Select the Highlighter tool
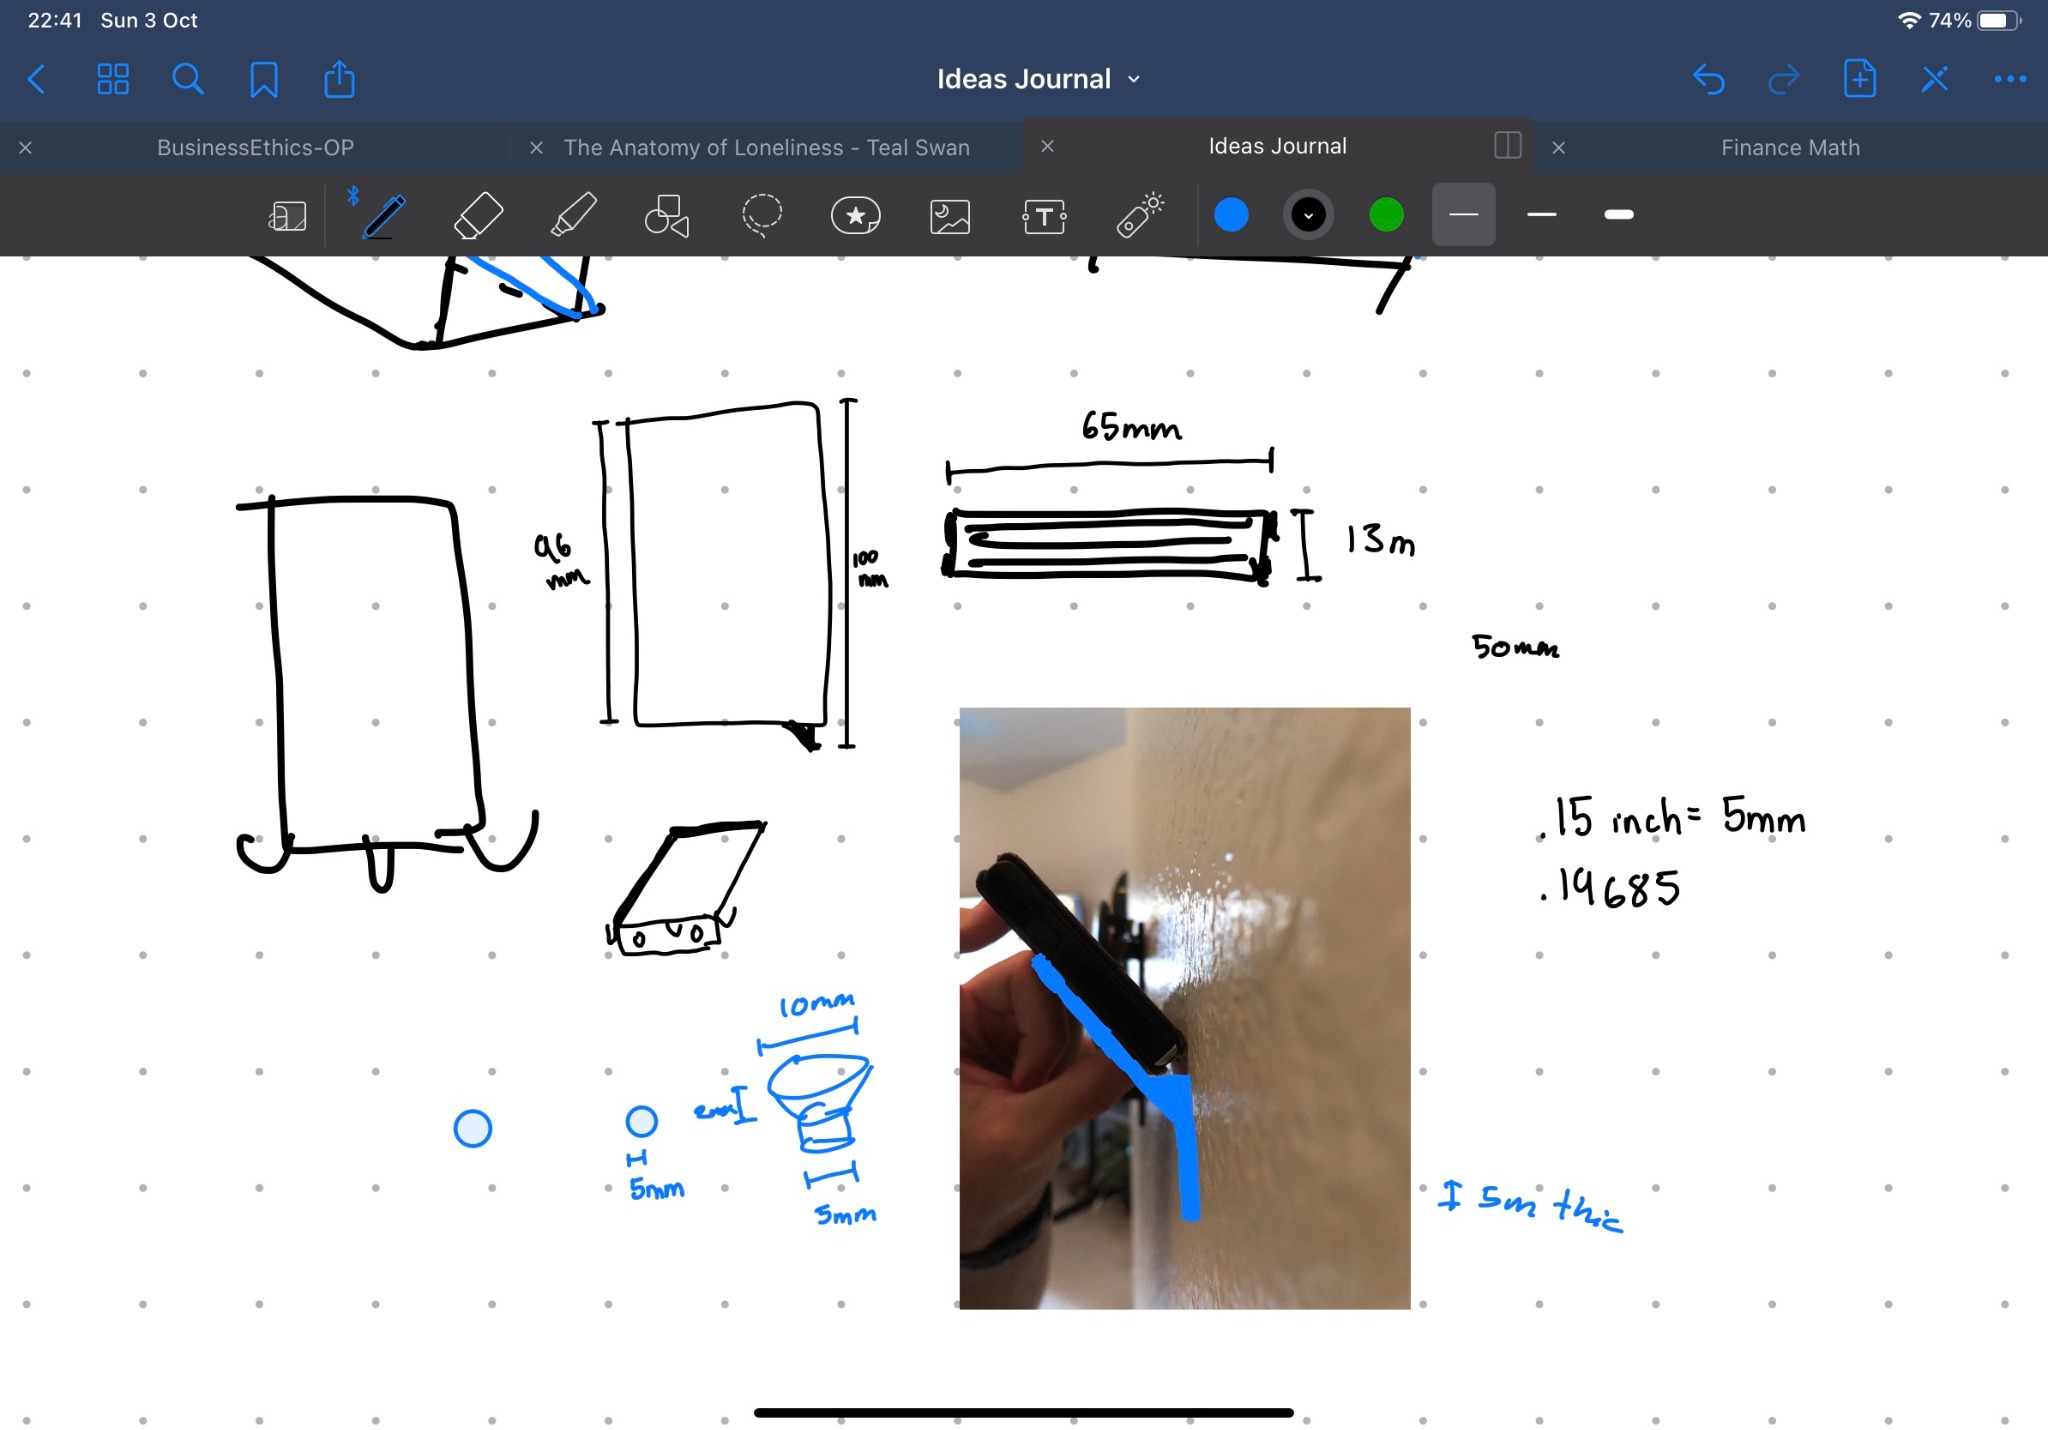The height and width of the screenshot is (1430, 2048). click(x=571, y=215)
